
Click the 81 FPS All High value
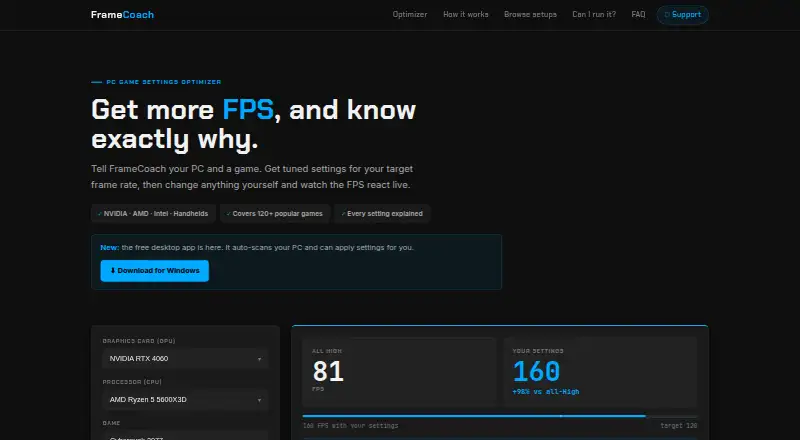328,371
